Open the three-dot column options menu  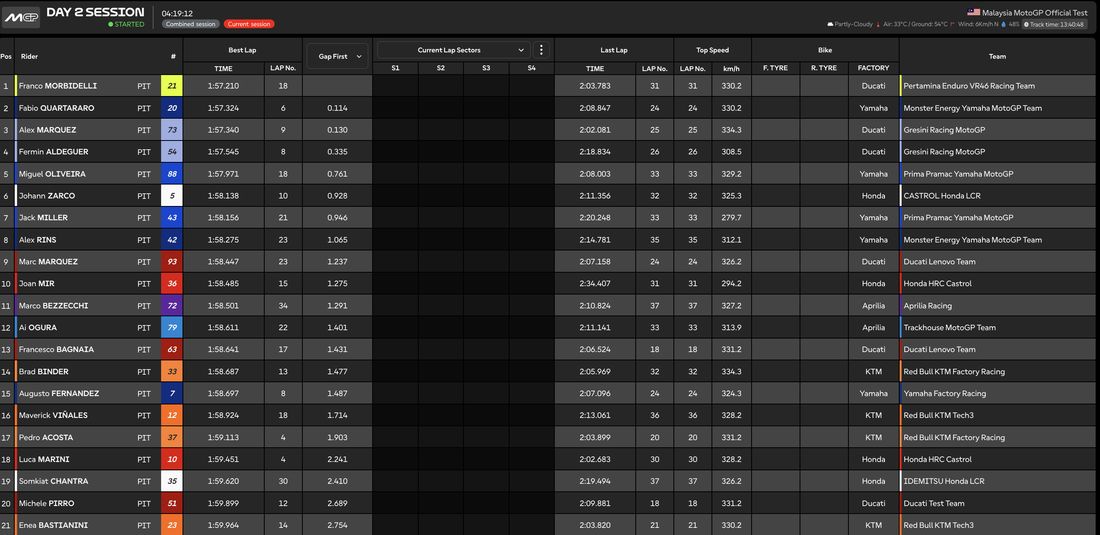(541, 50)
